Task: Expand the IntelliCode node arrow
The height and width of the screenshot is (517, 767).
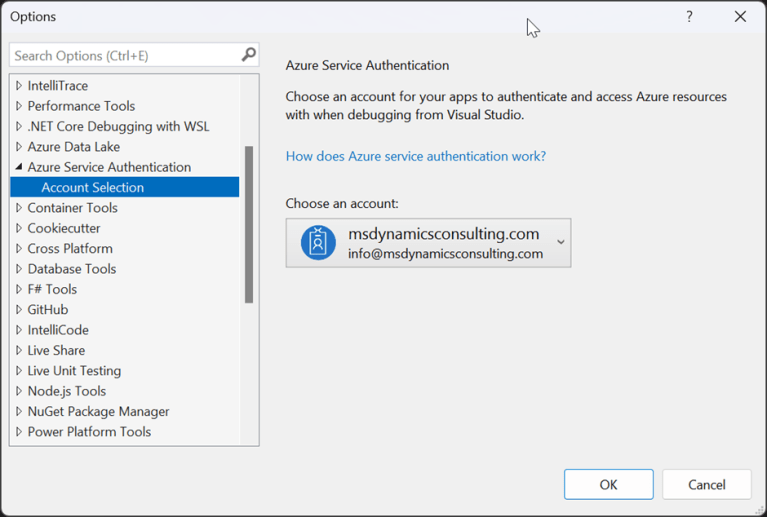Action: [x=19, y=330]
